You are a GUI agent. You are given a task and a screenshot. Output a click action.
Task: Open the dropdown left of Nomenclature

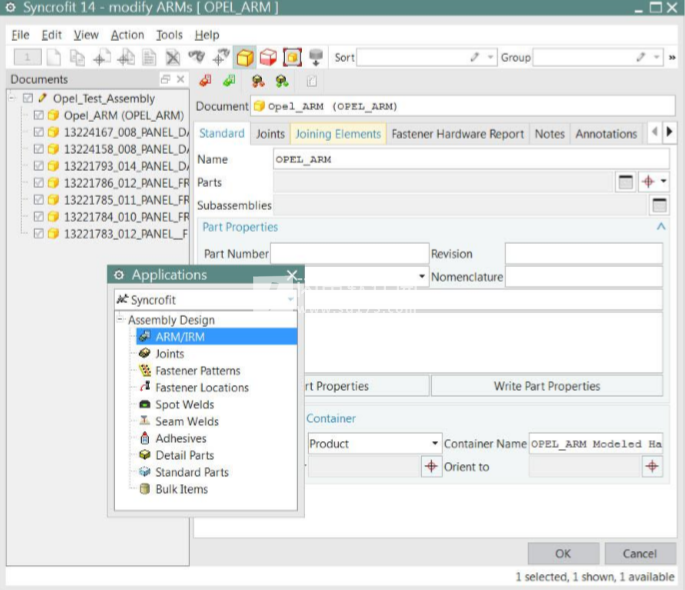click(422, 276)
